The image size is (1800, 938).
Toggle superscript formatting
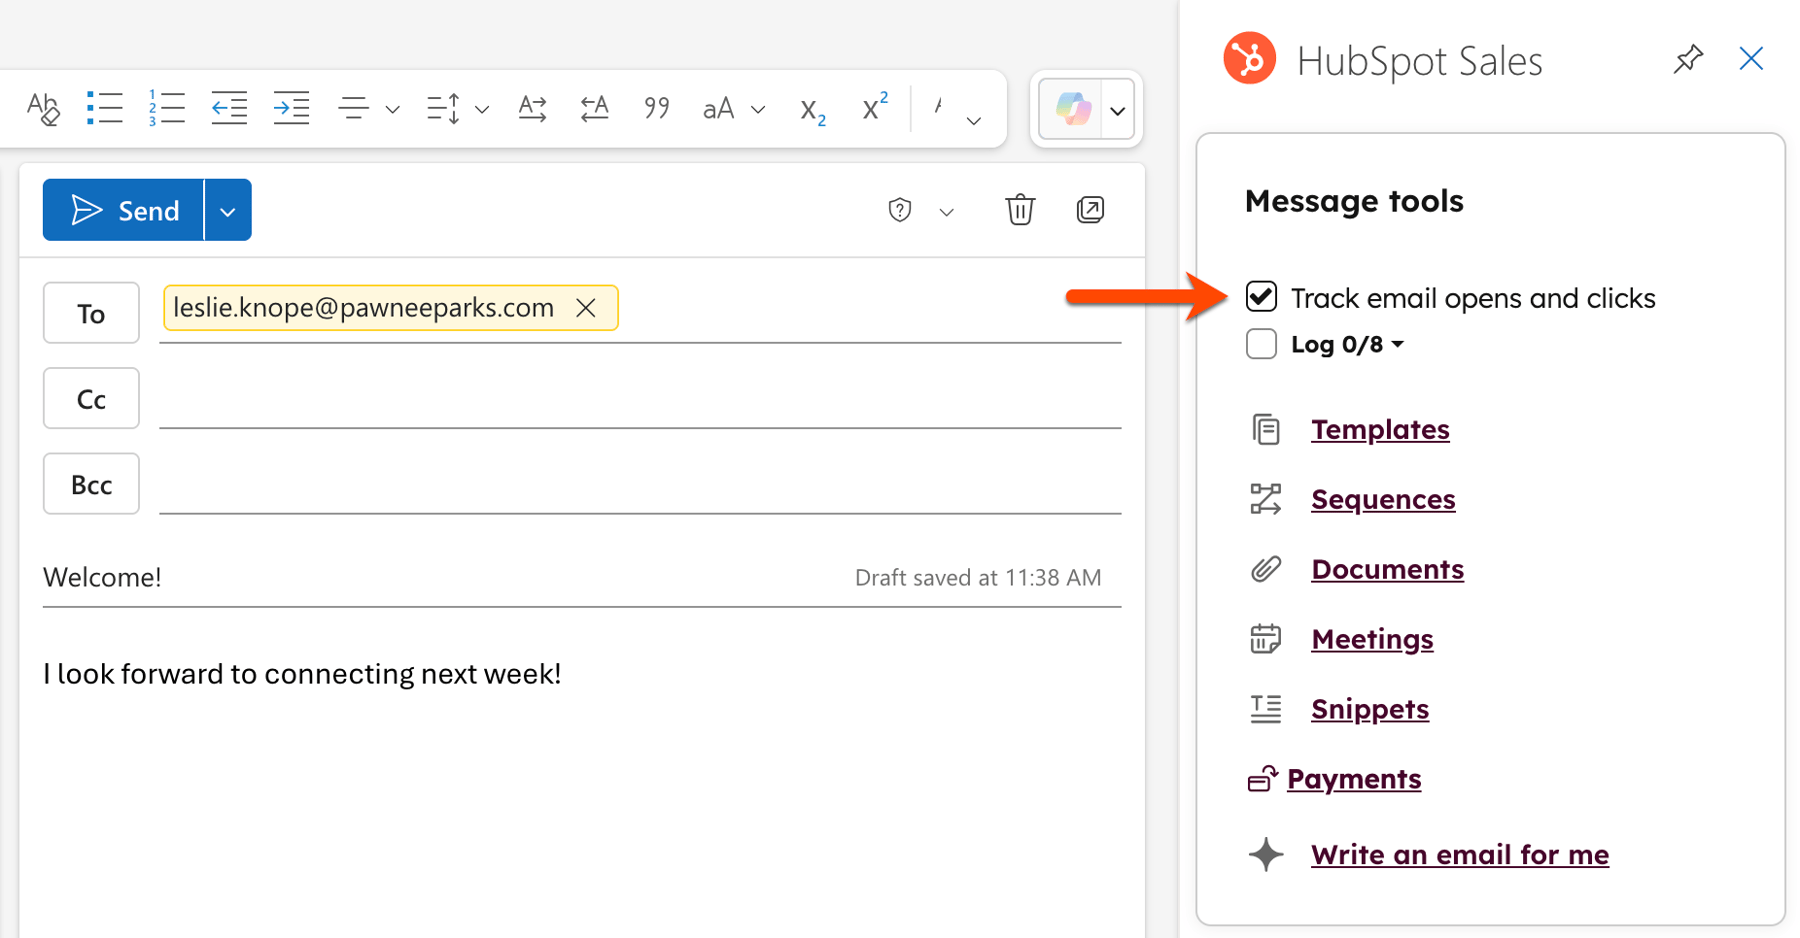(x=872, y=108)
